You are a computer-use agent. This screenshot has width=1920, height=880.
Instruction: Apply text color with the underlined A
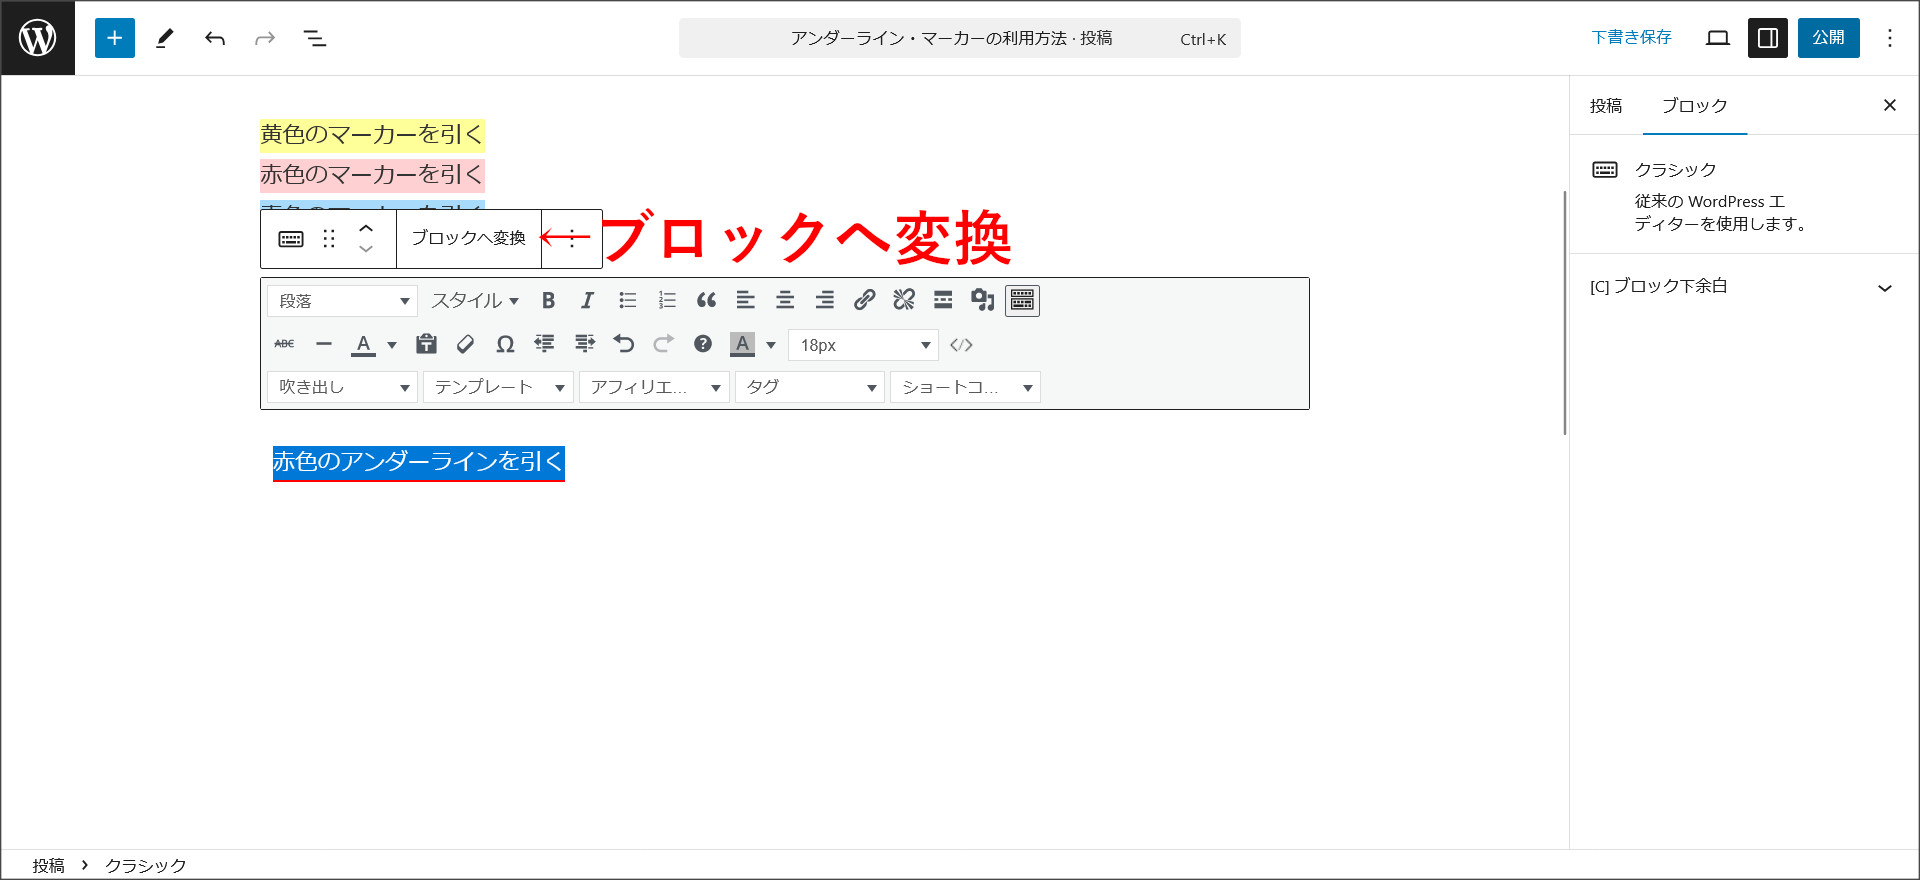click(364, 345)
